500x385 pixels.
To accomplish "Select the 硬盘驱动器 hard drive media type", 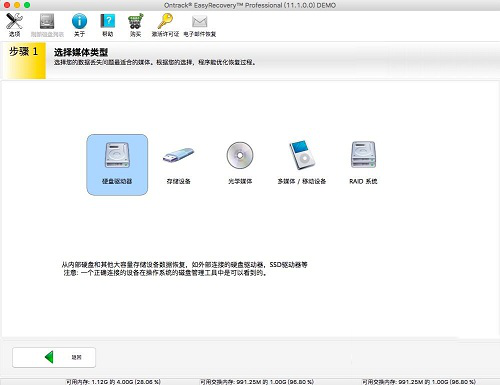I will pyautogui.click(x=117, y=165).
